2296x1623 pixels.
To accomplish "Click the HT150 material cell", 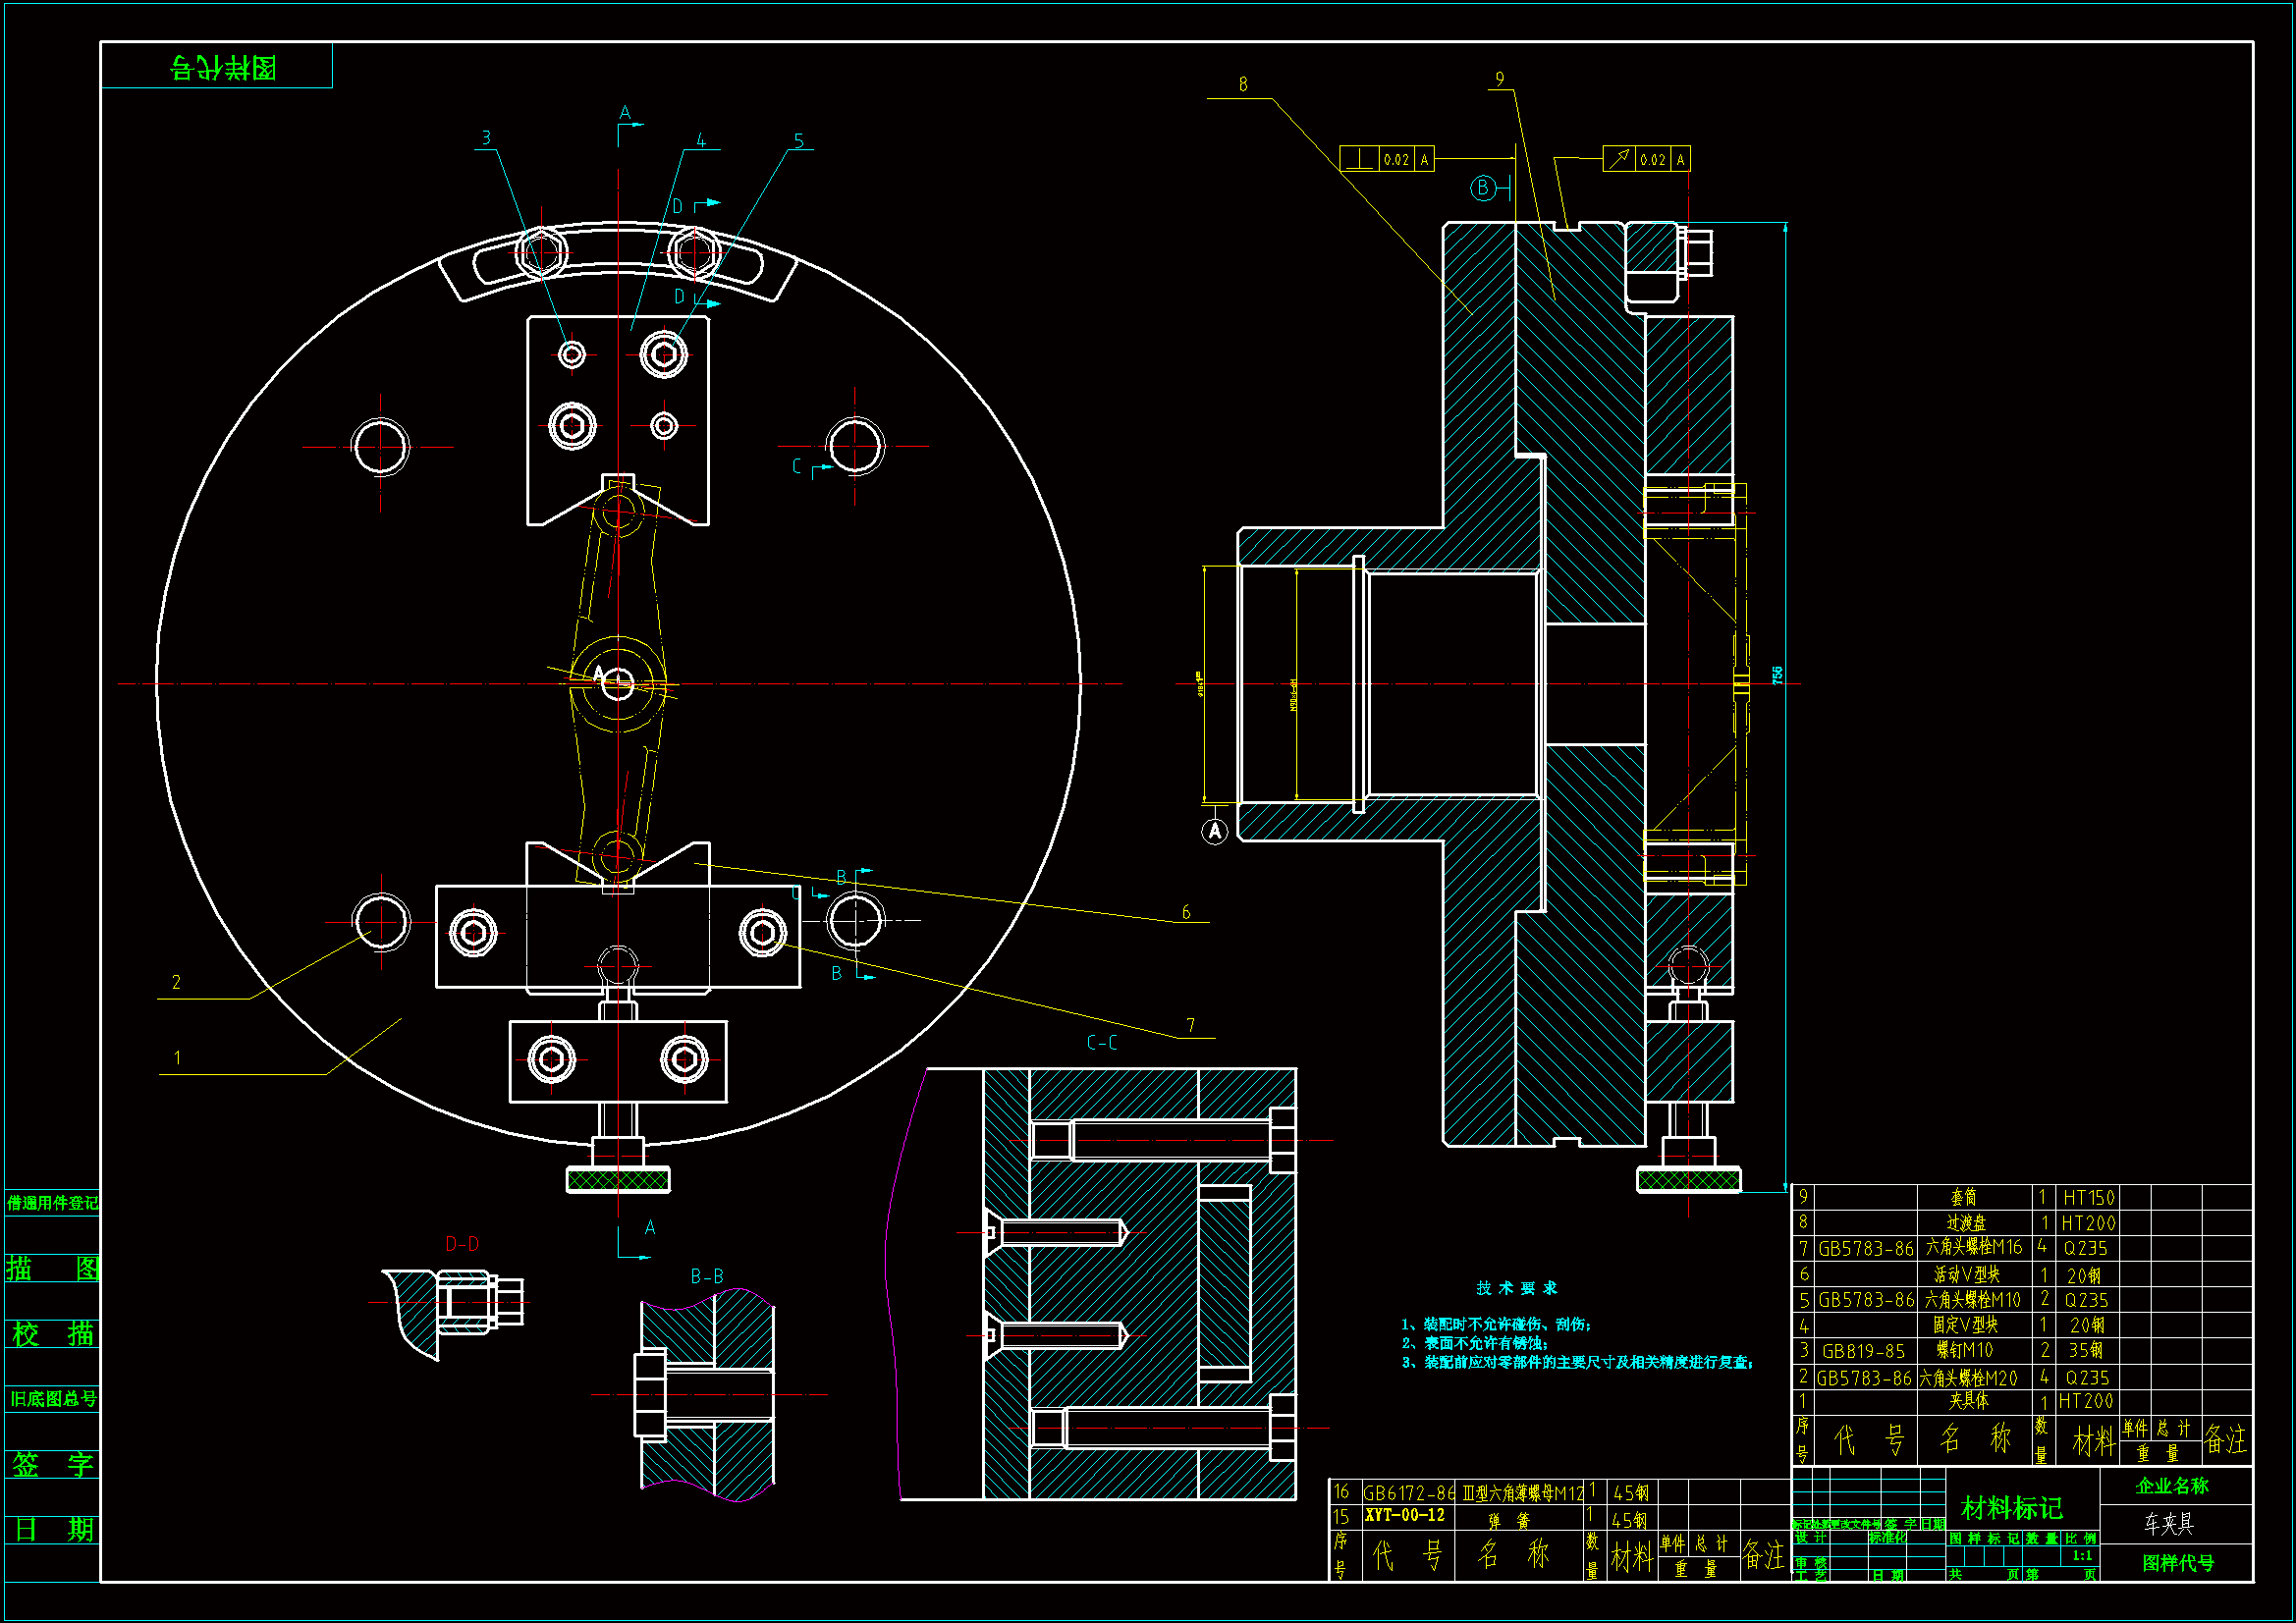I will coord(2089,1197).
